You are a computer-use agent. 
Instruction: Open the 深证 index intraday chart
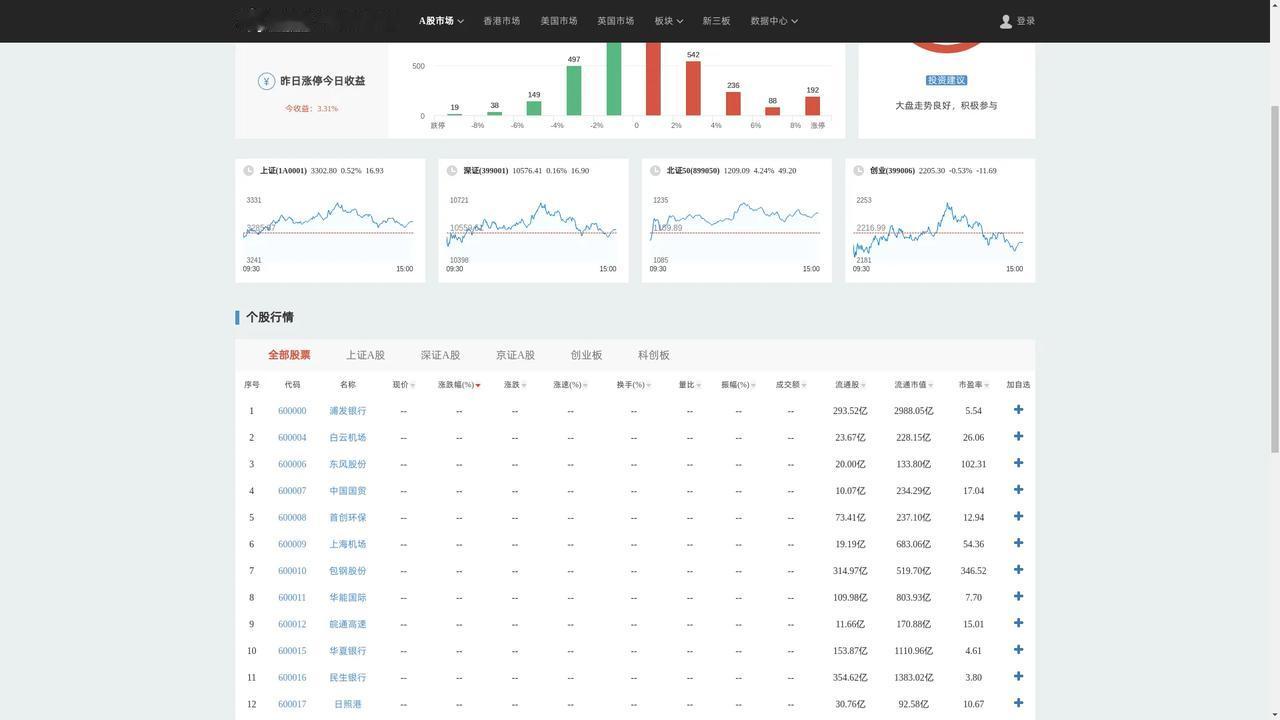pos(533,232)
